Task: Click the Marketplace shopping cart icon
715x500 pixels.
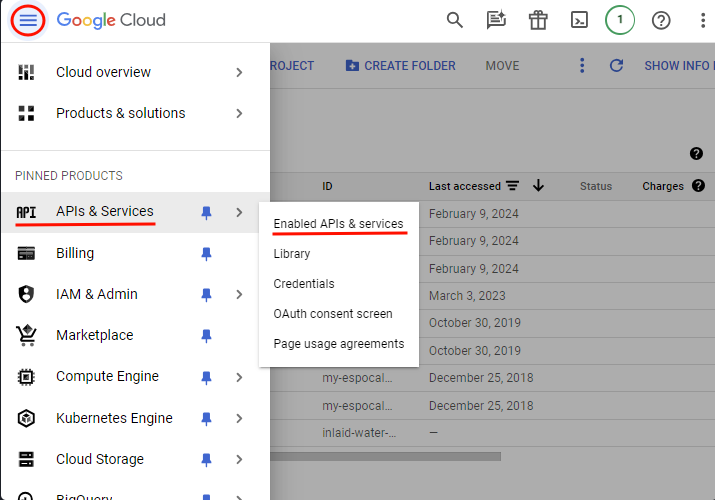Action: (x=26, y=335)
